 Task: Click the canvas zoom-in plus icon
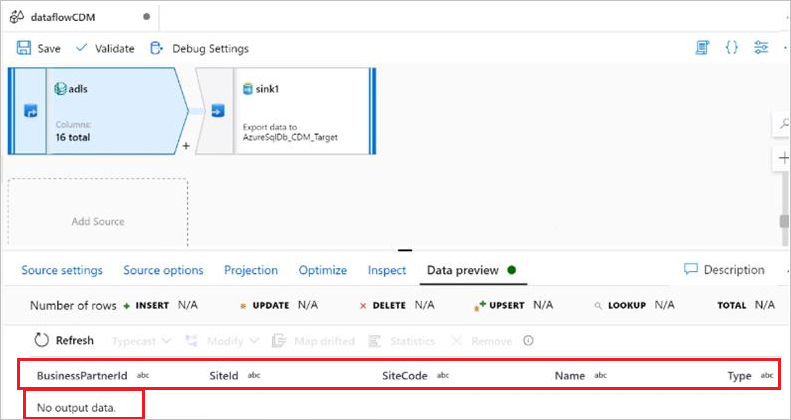coord(782,158)
